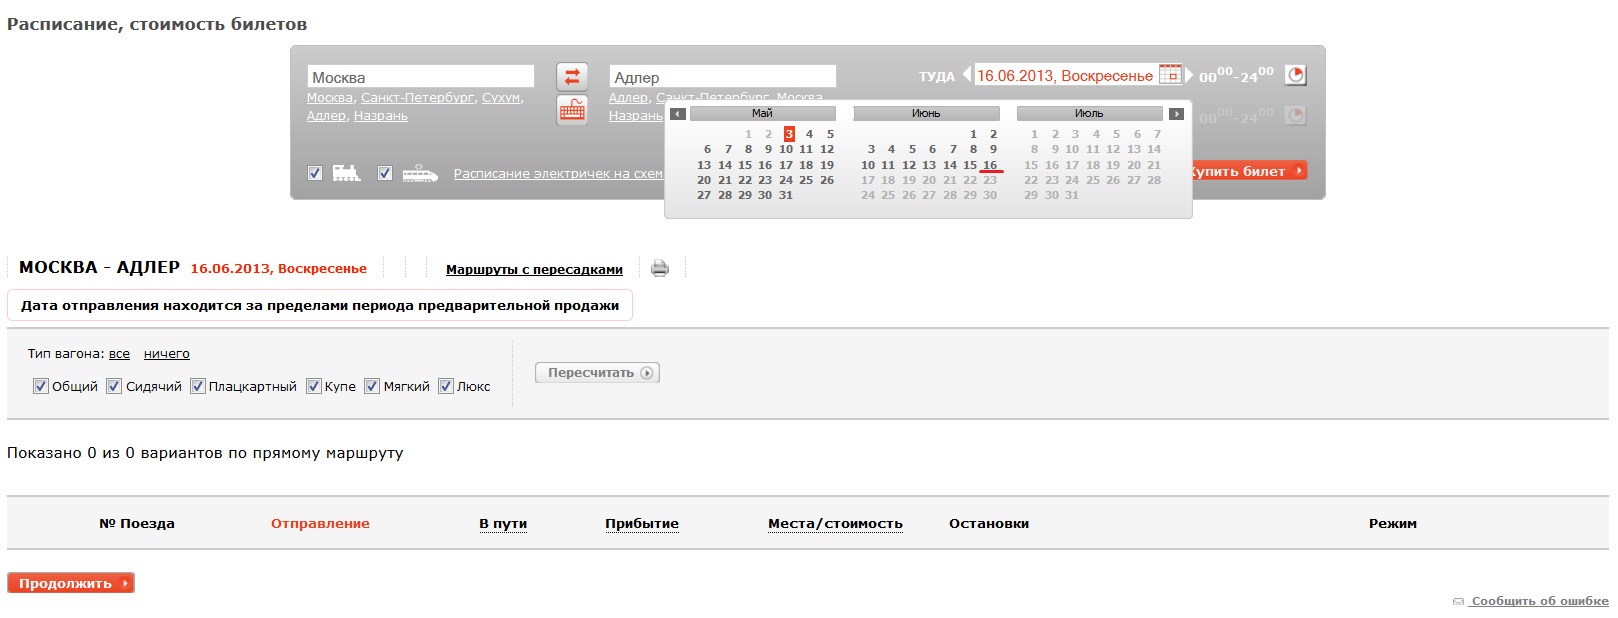Step date back with left arrow

point(966,75)
